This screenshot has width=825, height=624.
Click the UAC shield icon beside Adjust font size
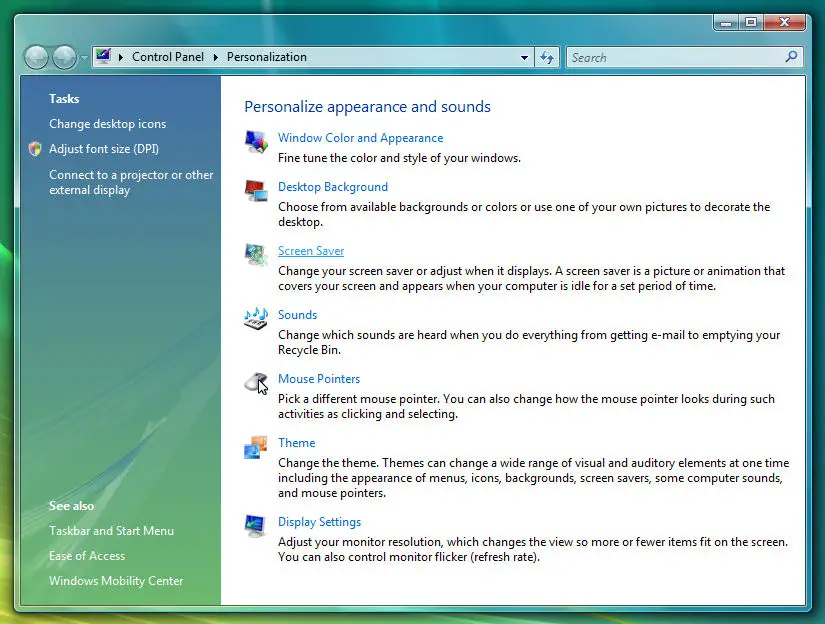[x=35, y=149]
